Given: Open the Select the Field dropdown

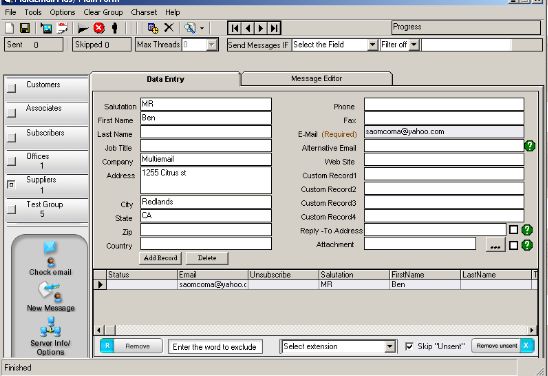Looking at the screenshot, I should pyautogui.click(x=372, y=45).
